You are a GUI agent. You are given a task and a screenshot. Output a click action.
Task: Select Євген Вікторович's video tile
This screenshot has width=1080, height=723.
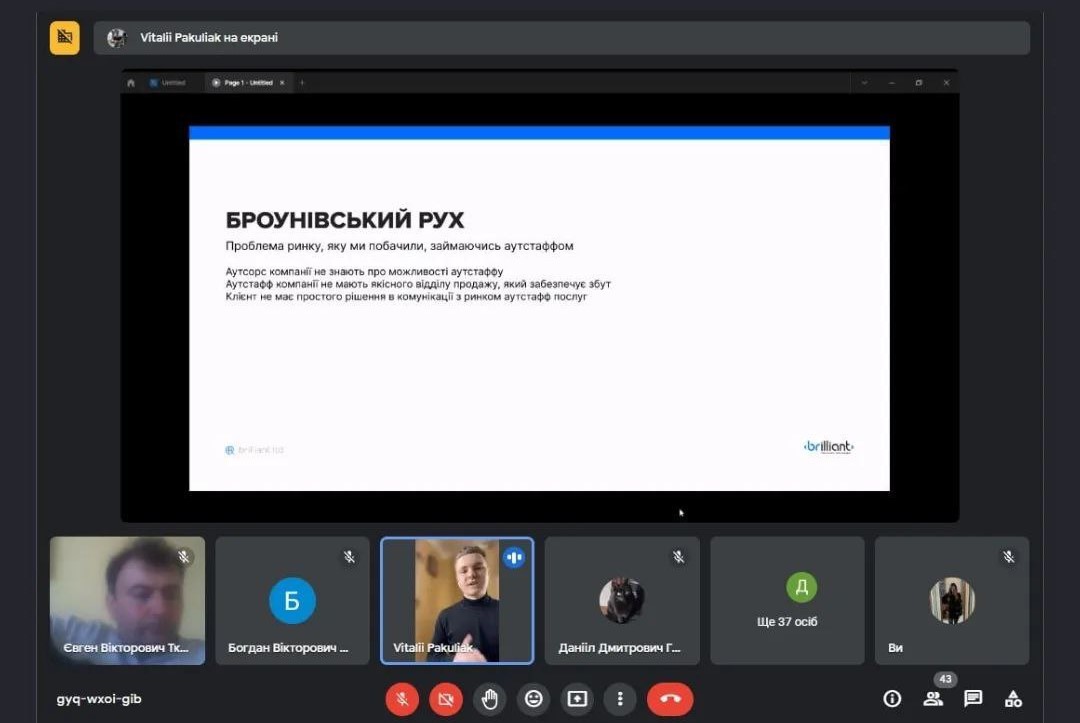(127, 600)
